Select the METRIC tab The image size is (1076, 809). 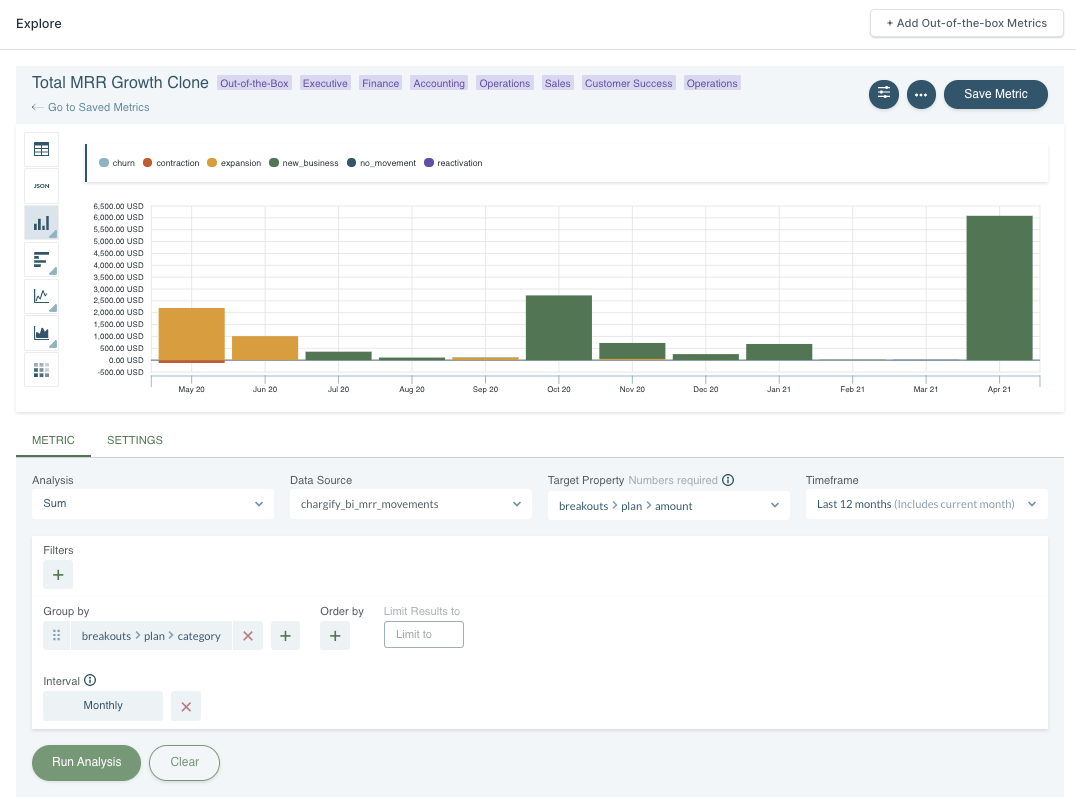point(53,440)
